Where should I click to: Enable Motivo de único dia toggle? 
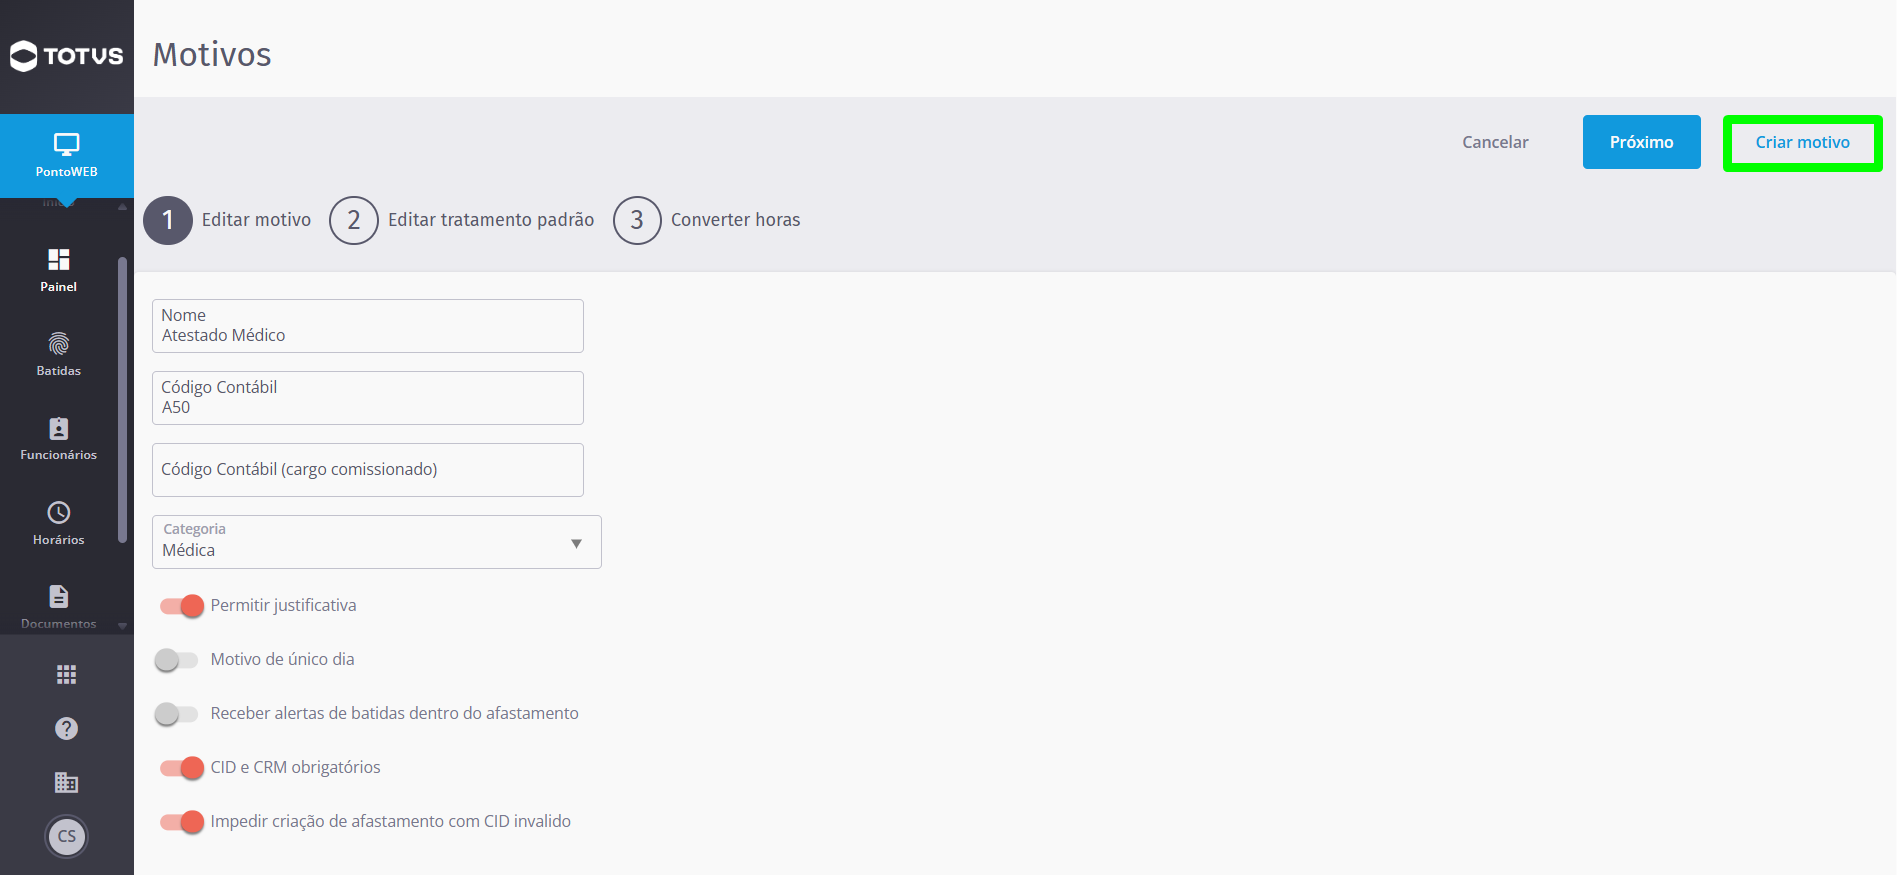tap(176, 660)
